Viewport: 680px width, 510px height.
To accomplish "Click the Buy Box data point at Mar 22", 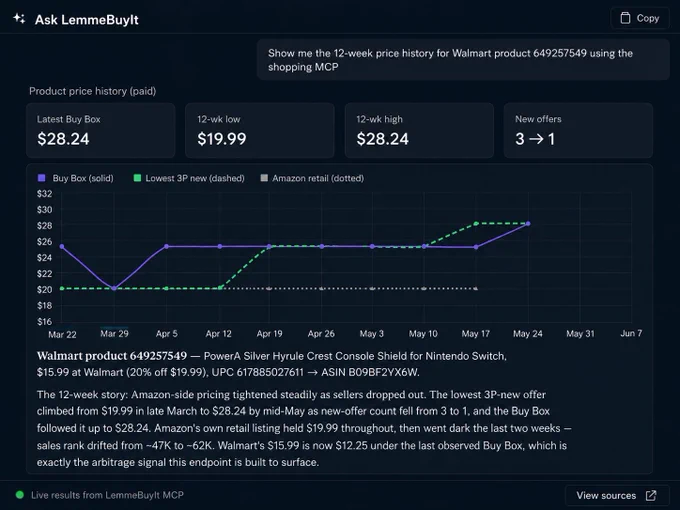I will [x=62, y=246].
